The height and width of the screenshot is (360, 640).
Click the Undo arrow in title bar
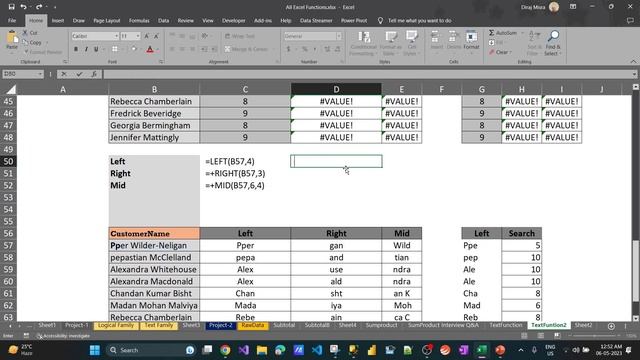tap(24, 7)
